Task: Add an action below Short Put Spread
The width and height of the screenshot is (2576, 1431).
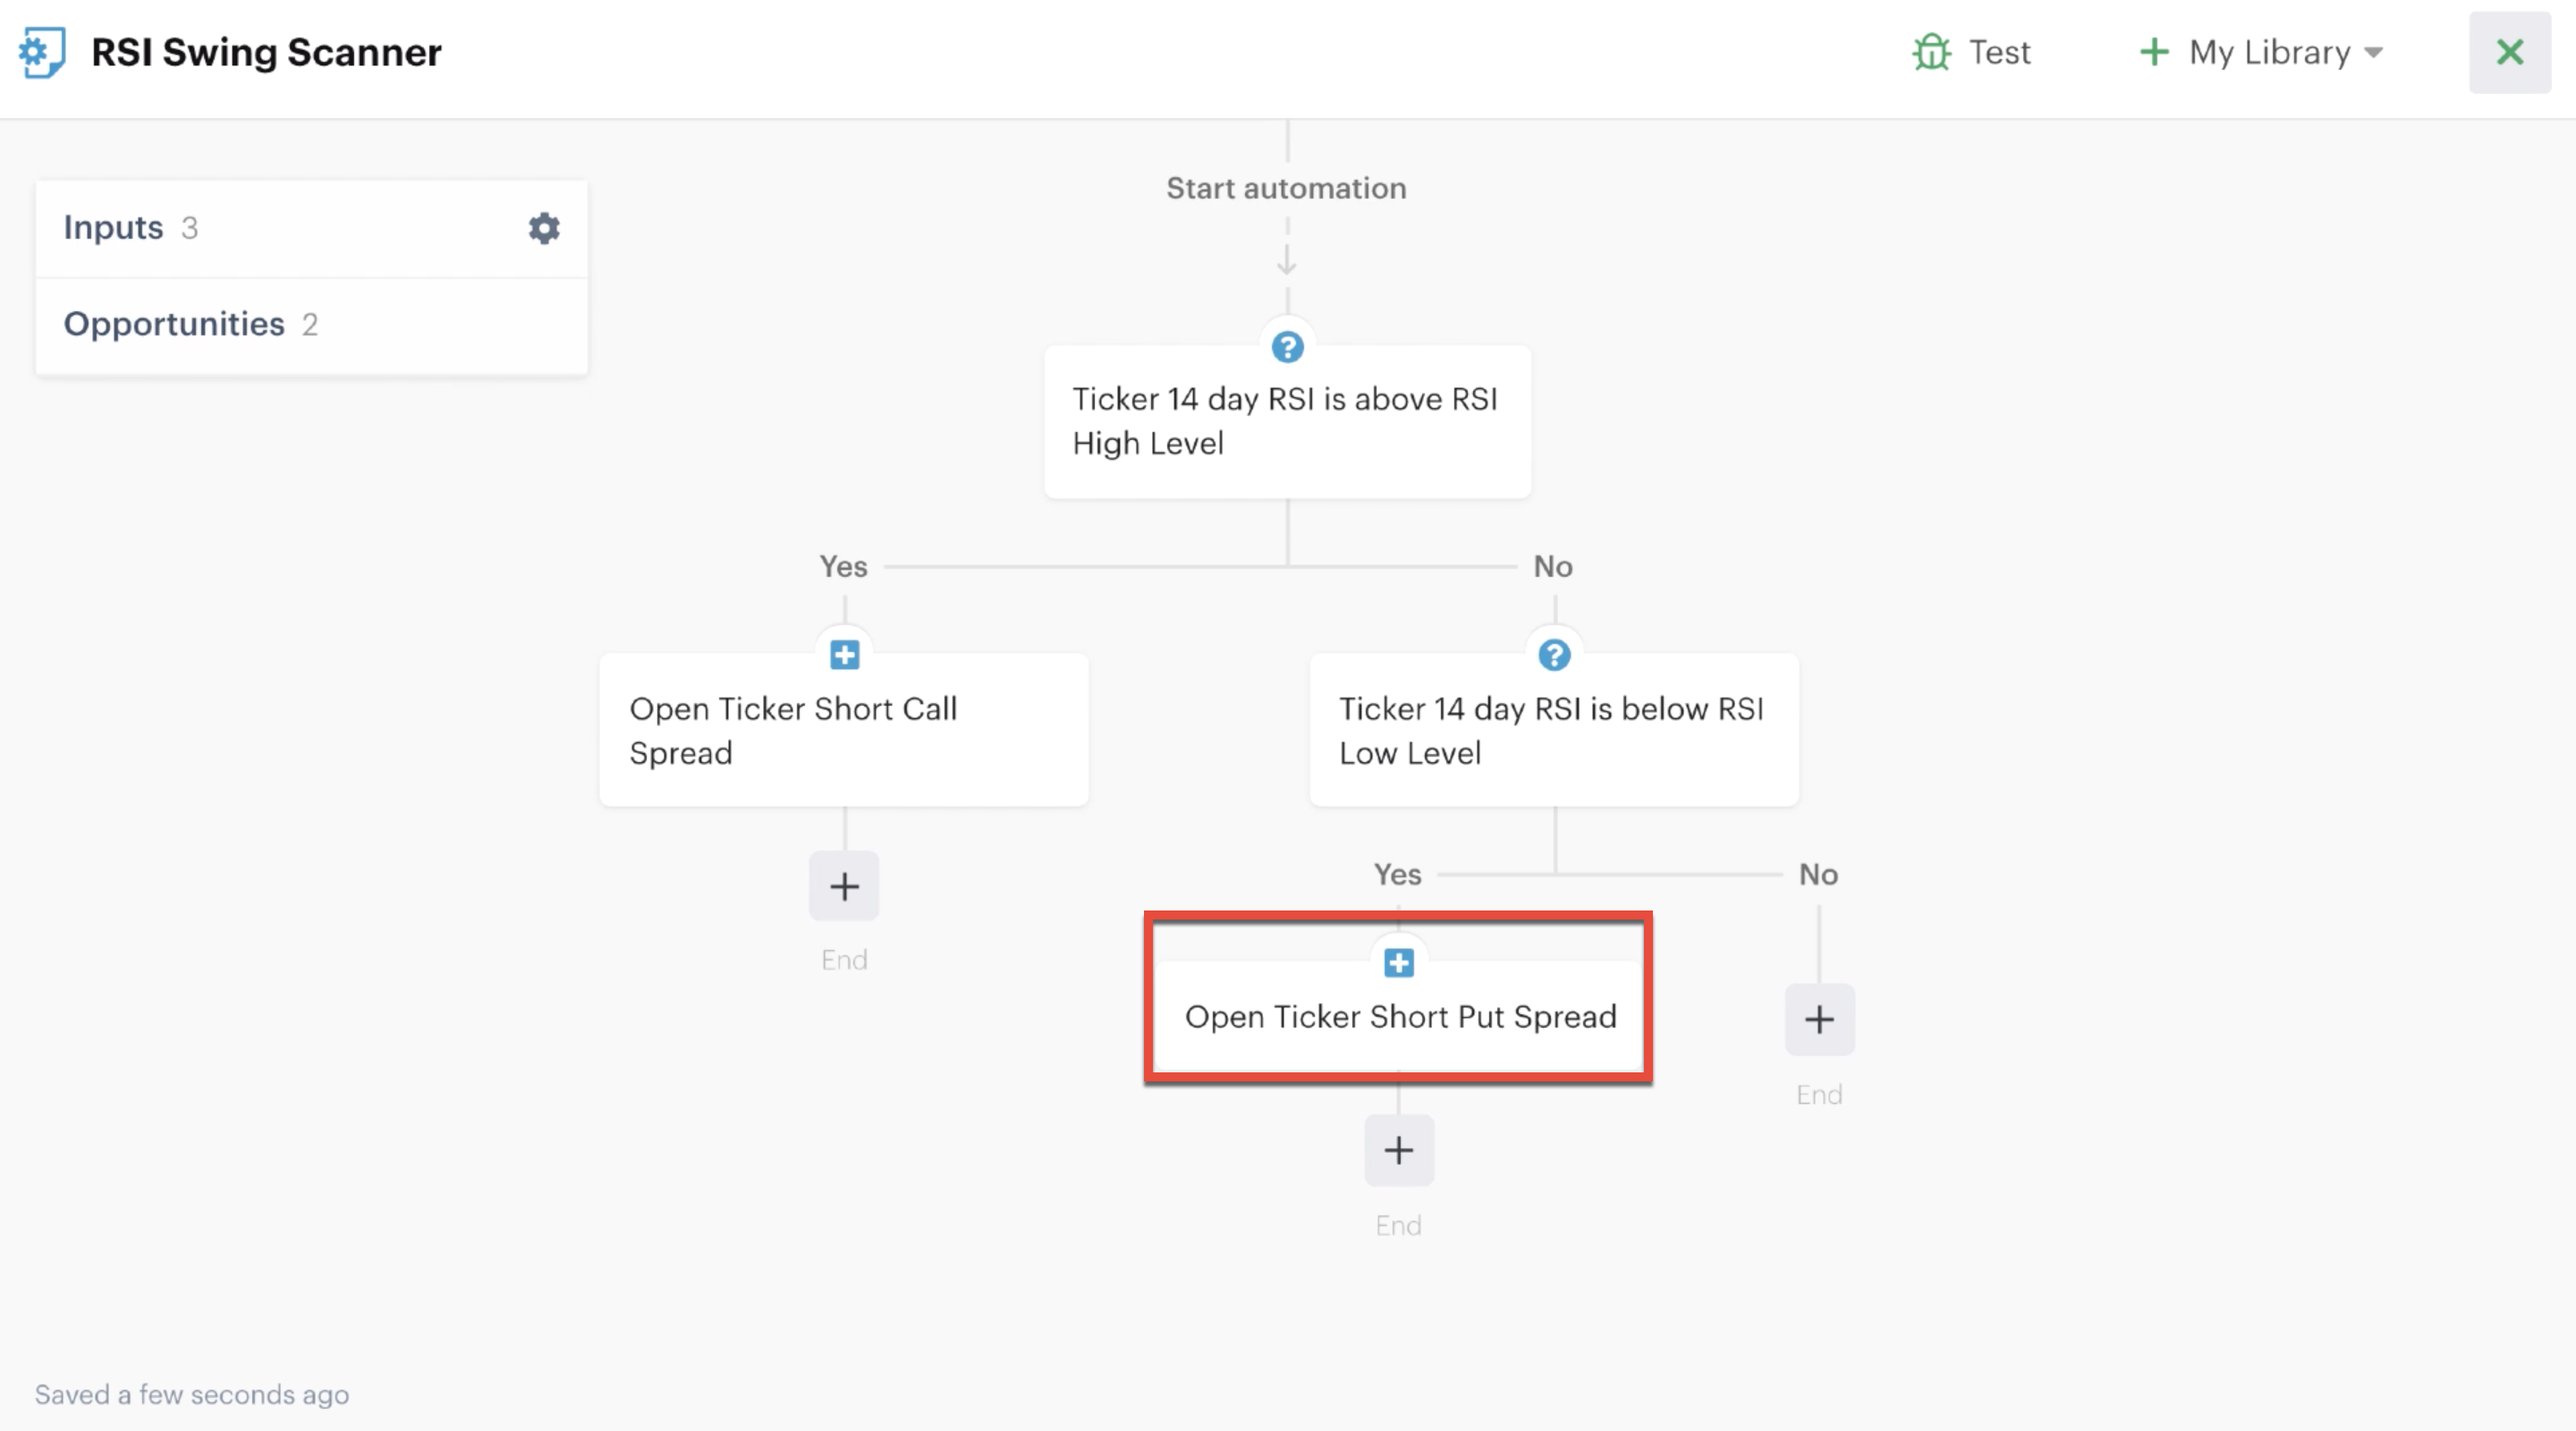Action: pos(1399,1151)
